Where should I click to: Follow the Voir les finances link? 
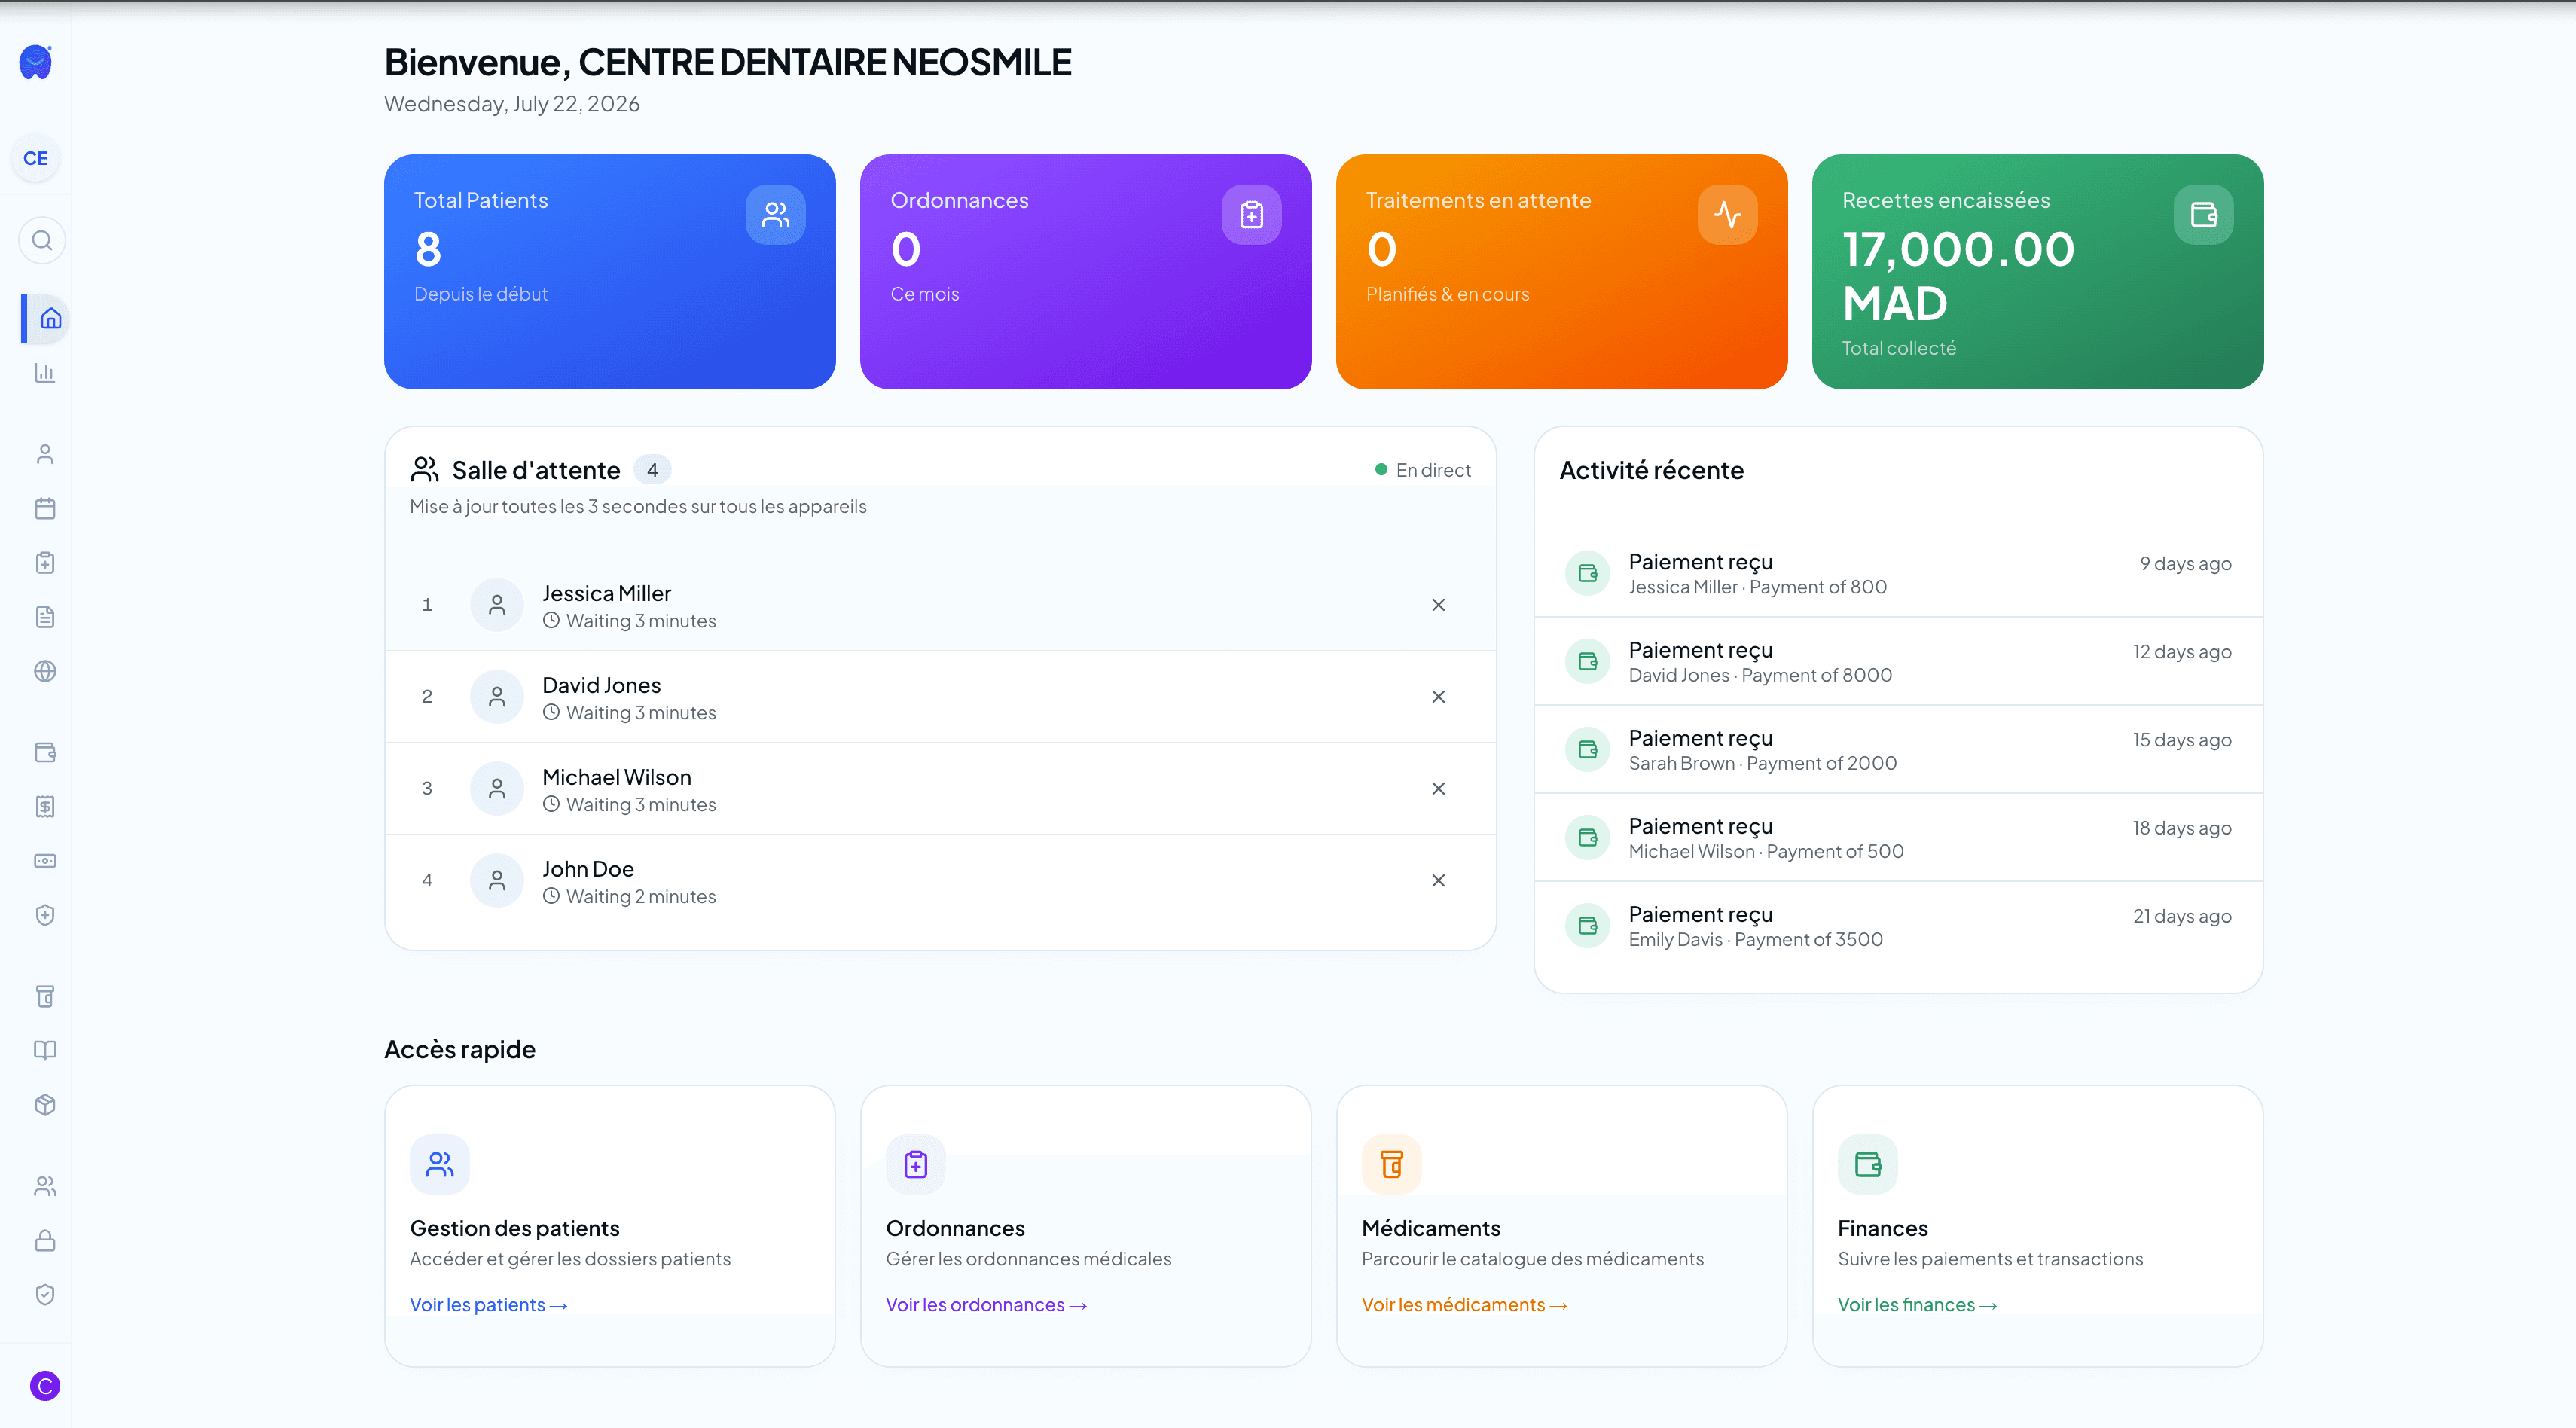point(1917,1305)
